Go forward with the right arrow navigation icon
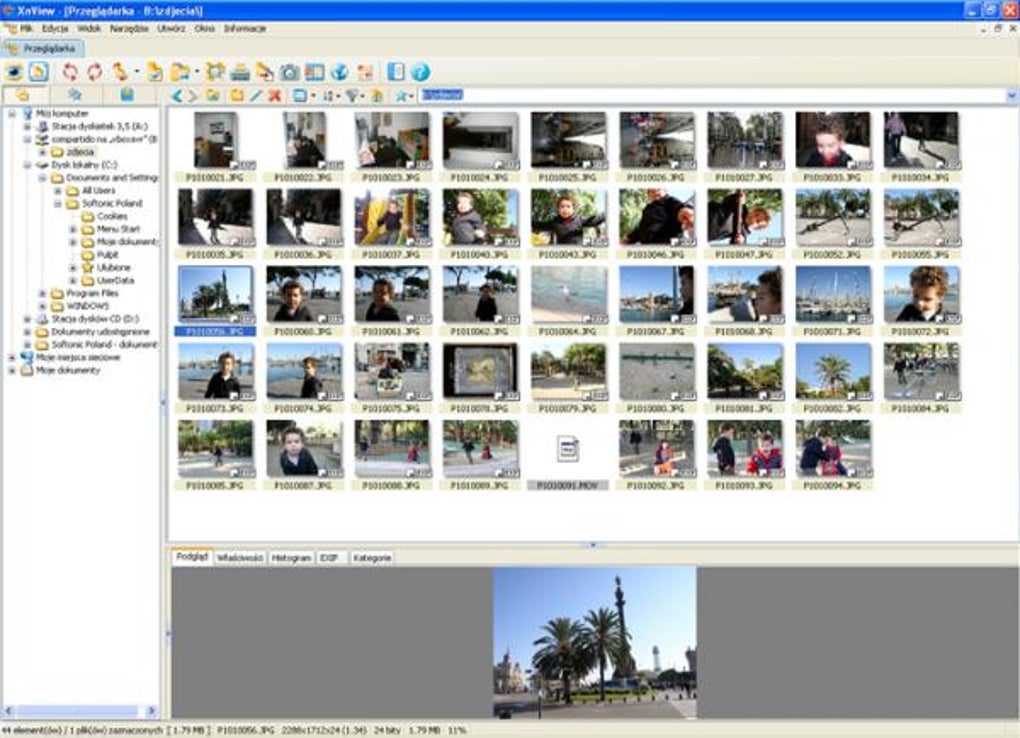 pyautogui.click(x=193, y=96)
